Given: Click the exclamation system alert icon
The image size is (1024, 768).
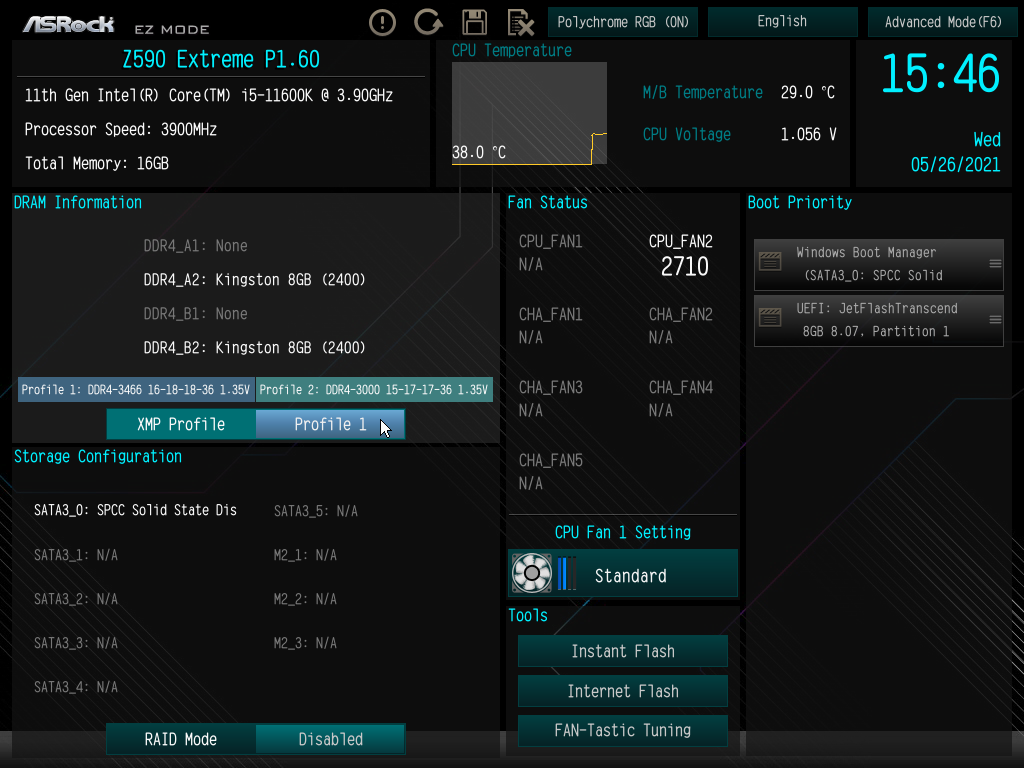Looking at the screenshot, I should pyautogui.click(x=382, y=22).
